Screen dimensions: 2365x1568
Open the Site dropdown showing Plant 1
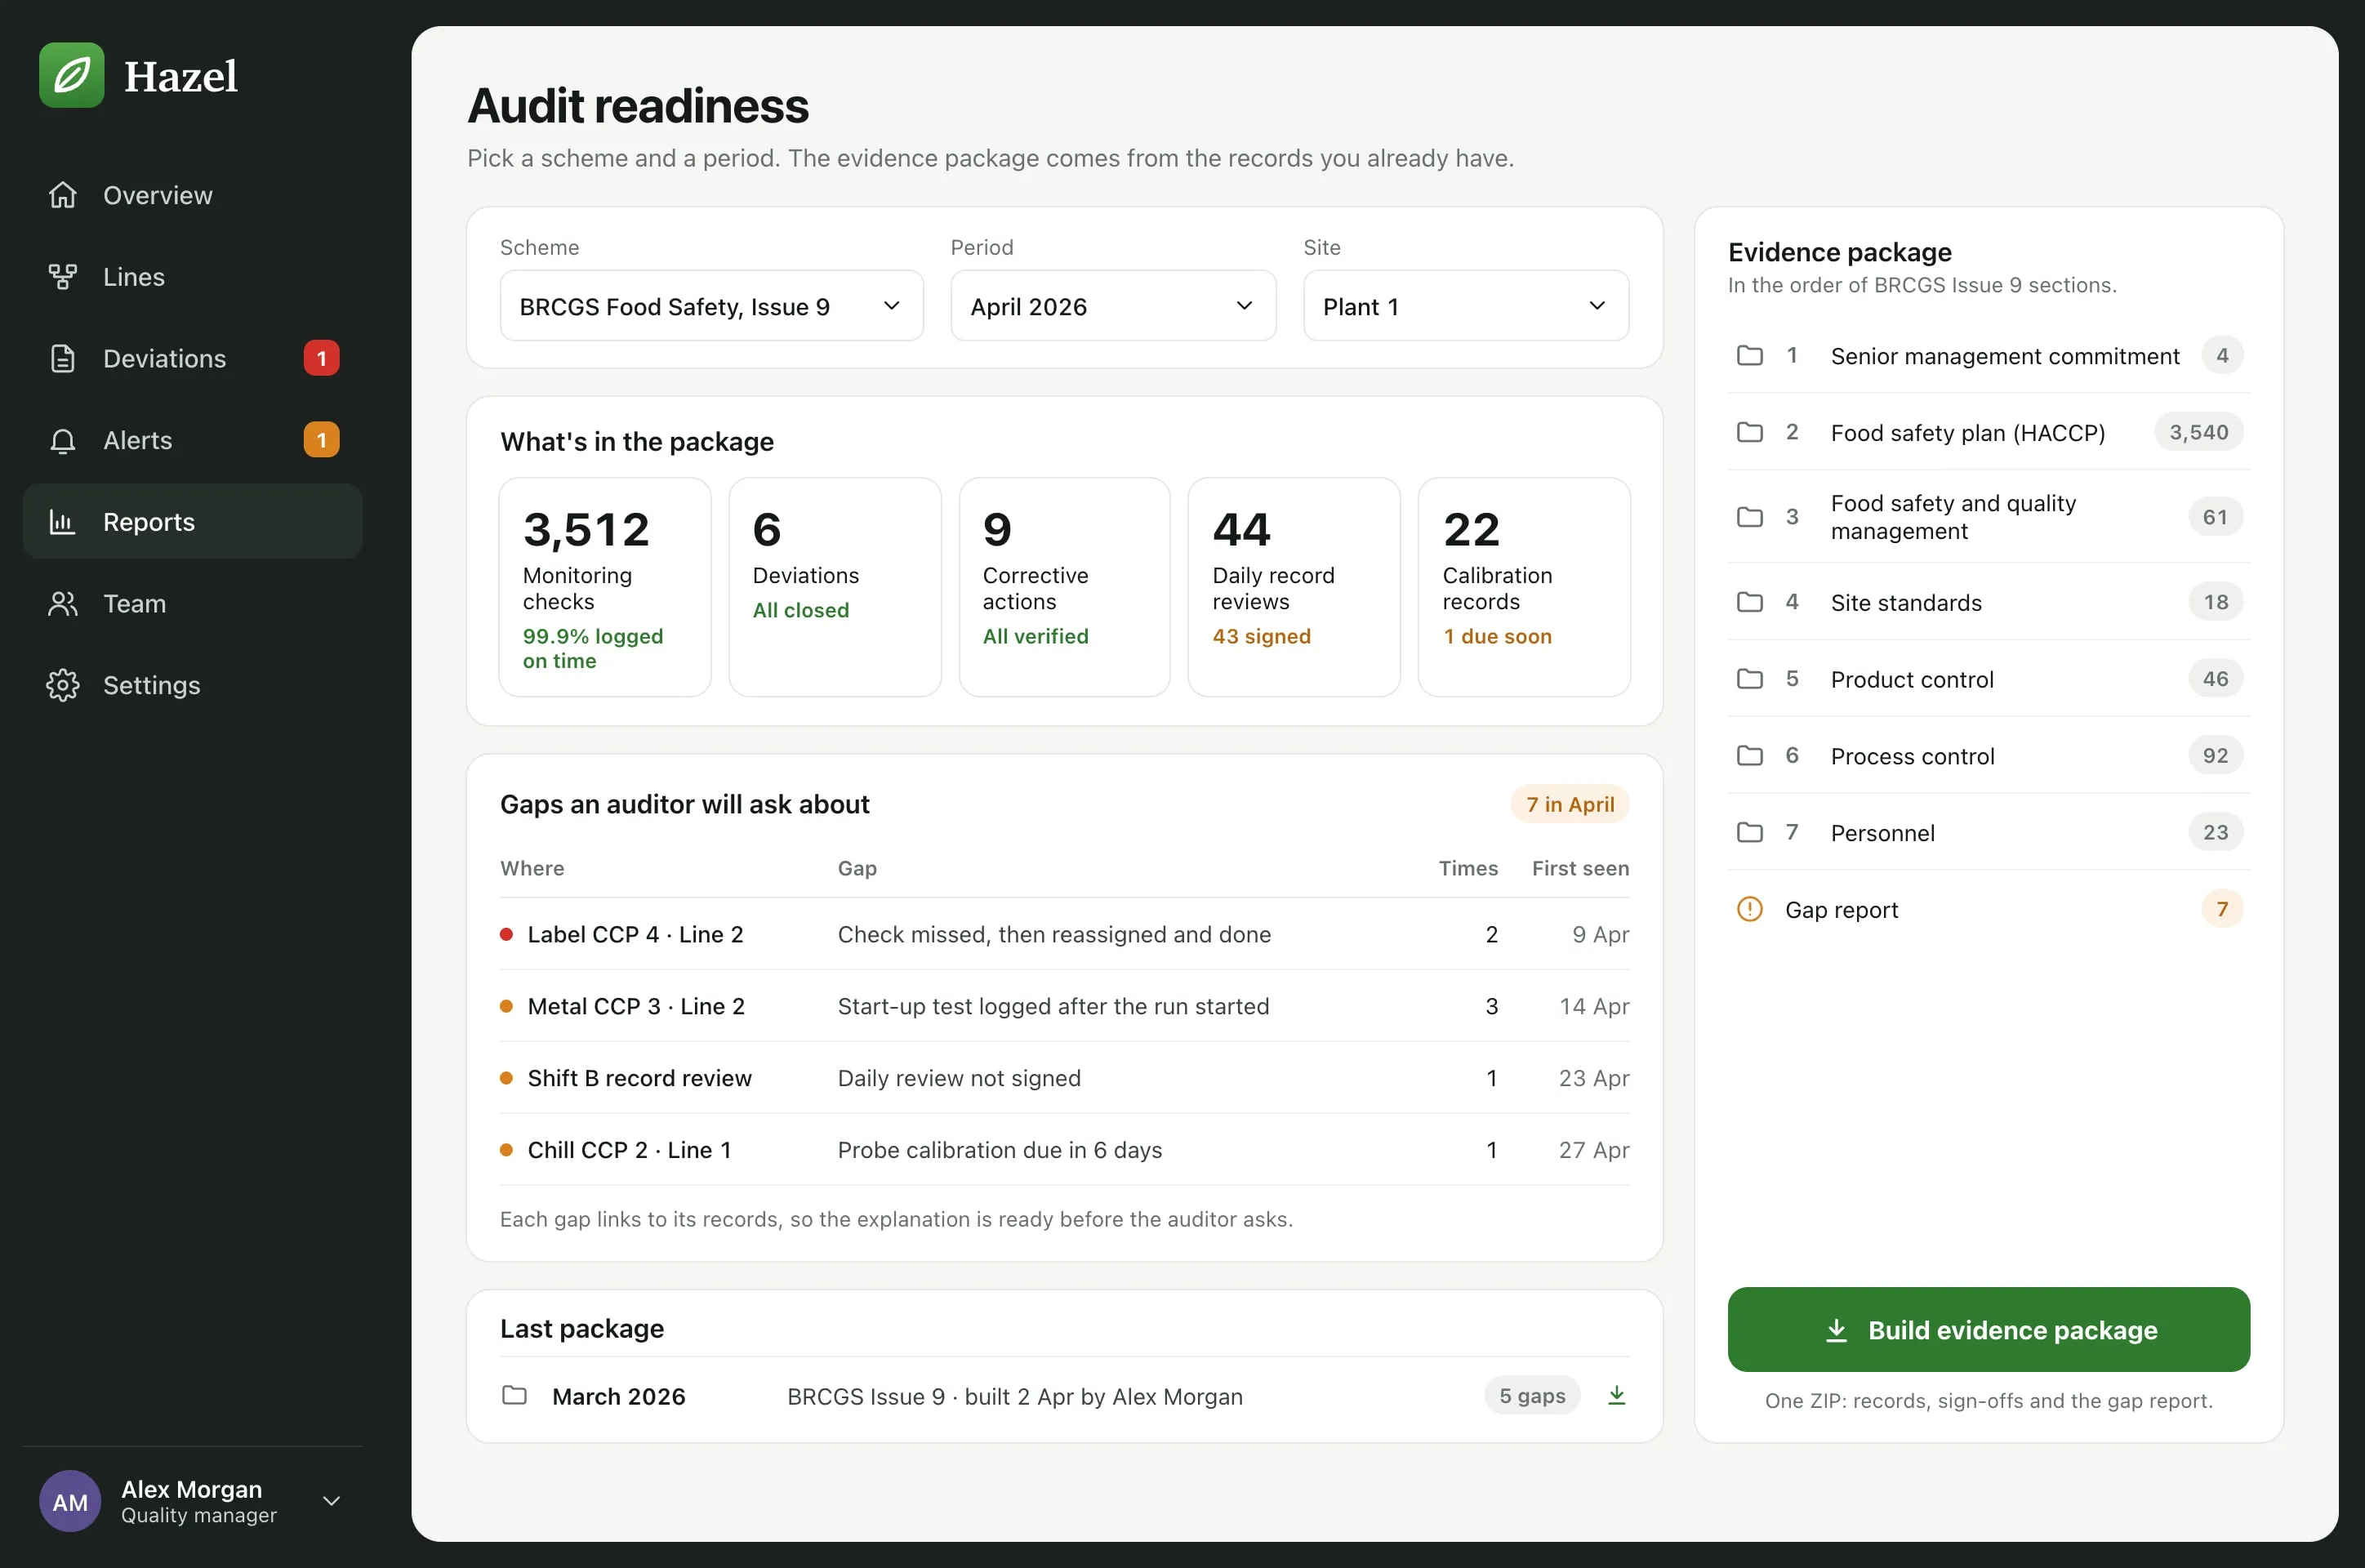click(1465, 306)
